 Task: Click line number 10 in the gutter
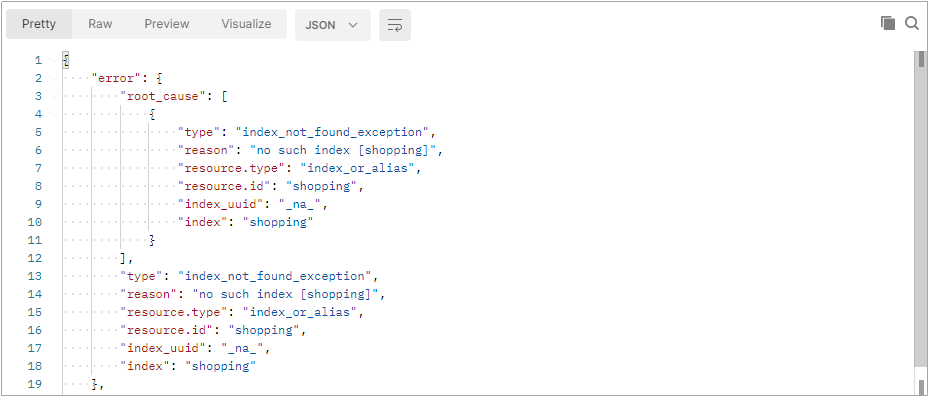[35, 222]
